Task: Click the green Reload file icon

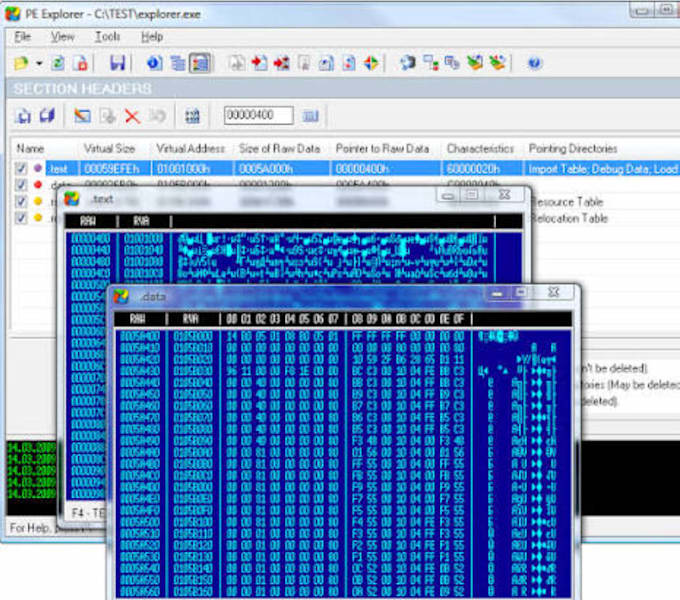Action: [58, 63]
